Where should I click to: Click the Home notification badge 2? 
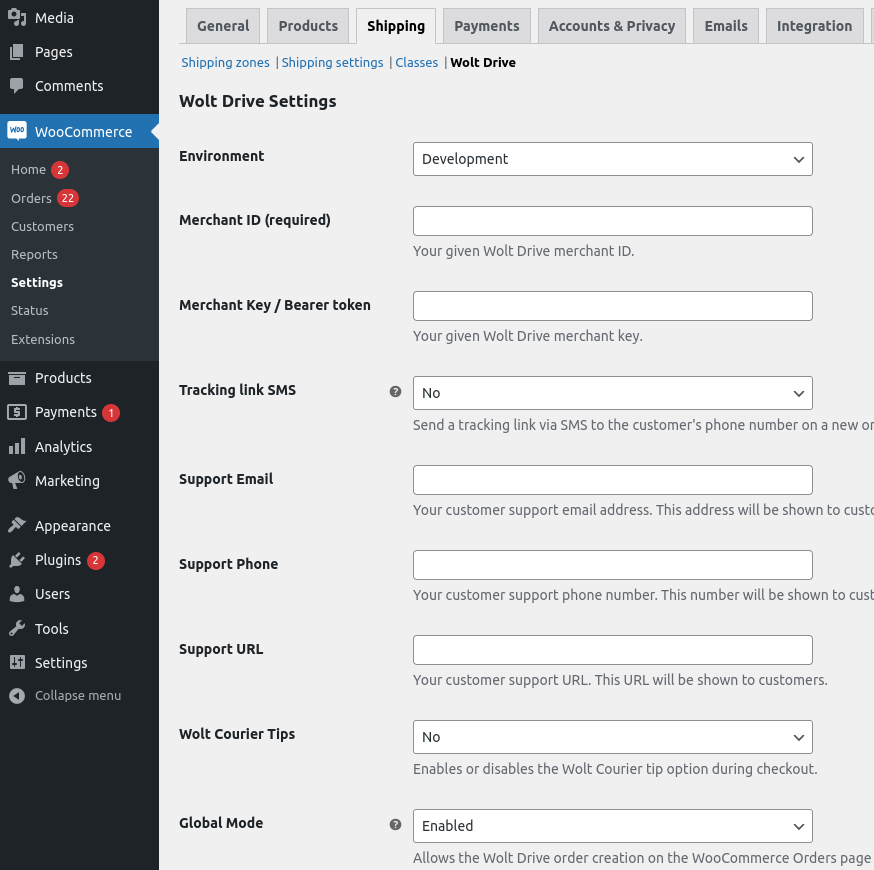point(60,169)
